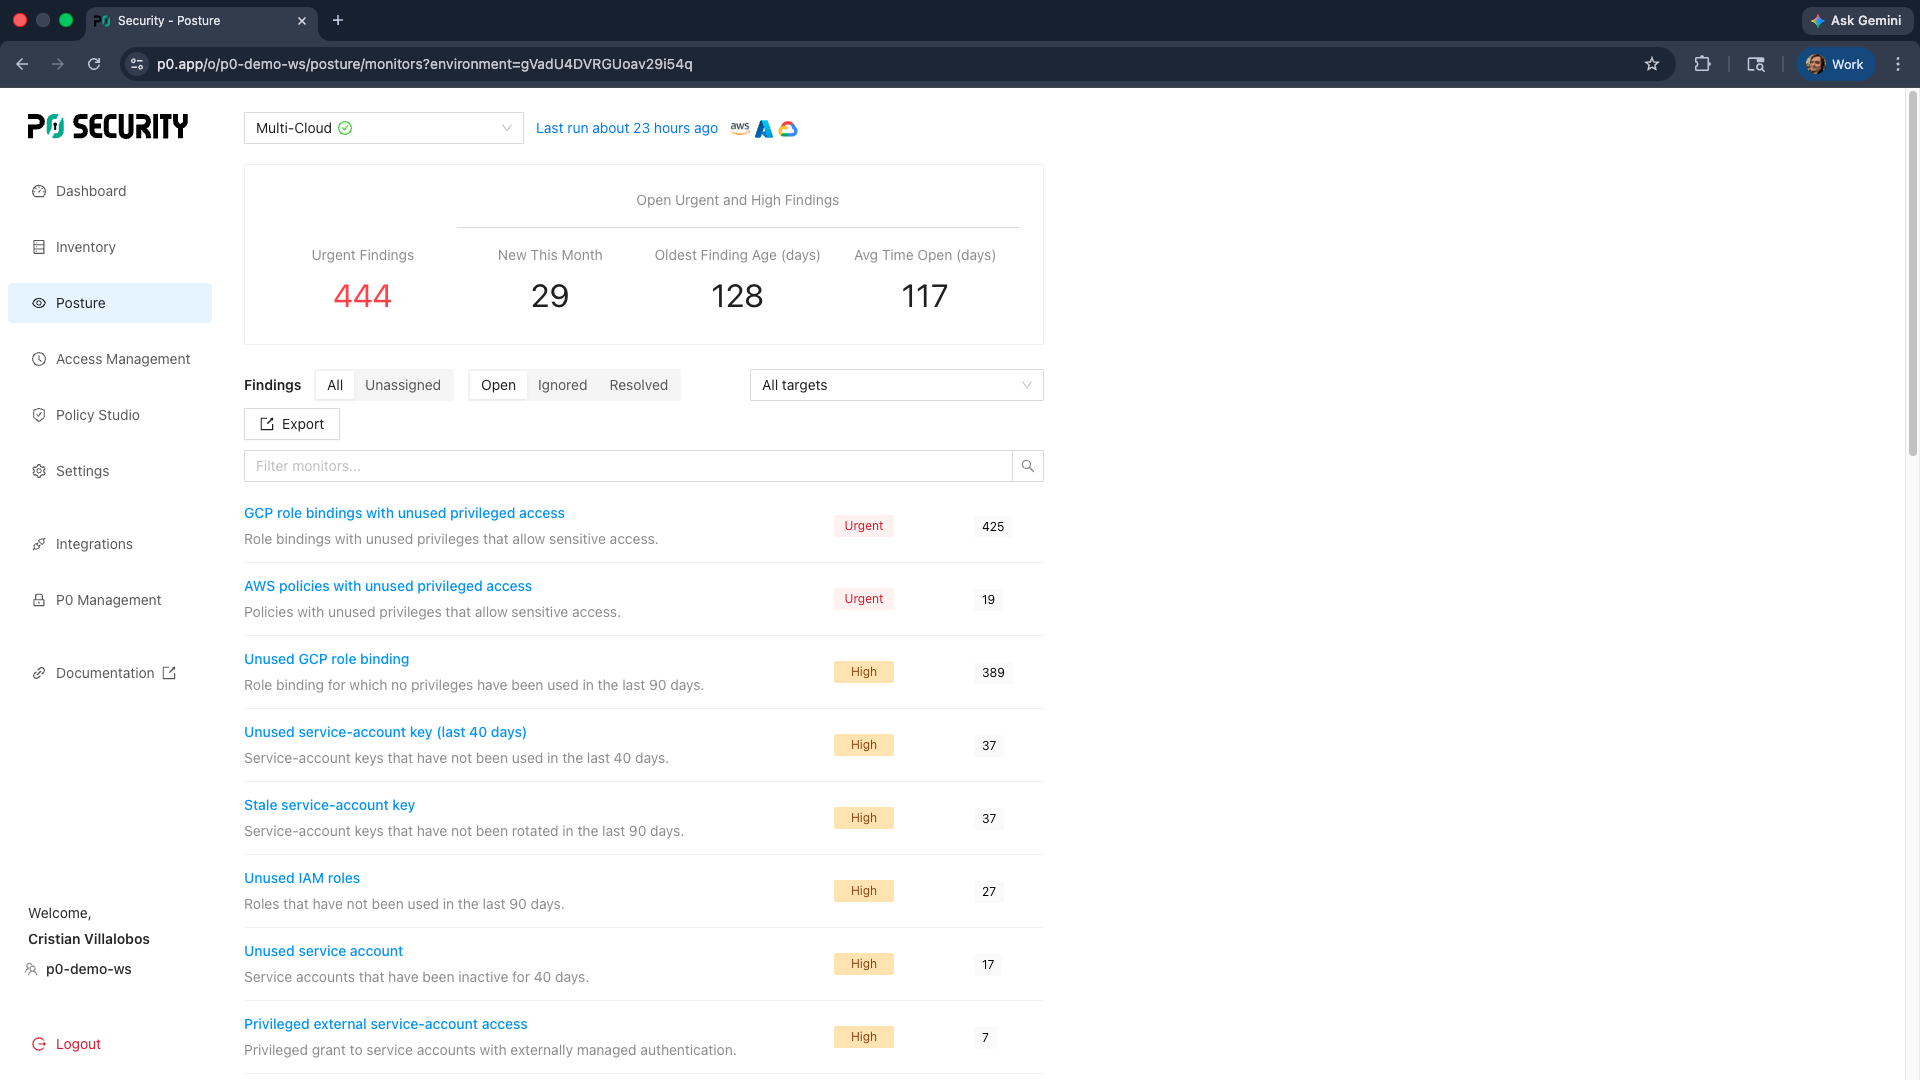This screenshot has height=1080, width=1920.
Task: Click the Dashboard sidebar icon
Action: tap(39, 191)
